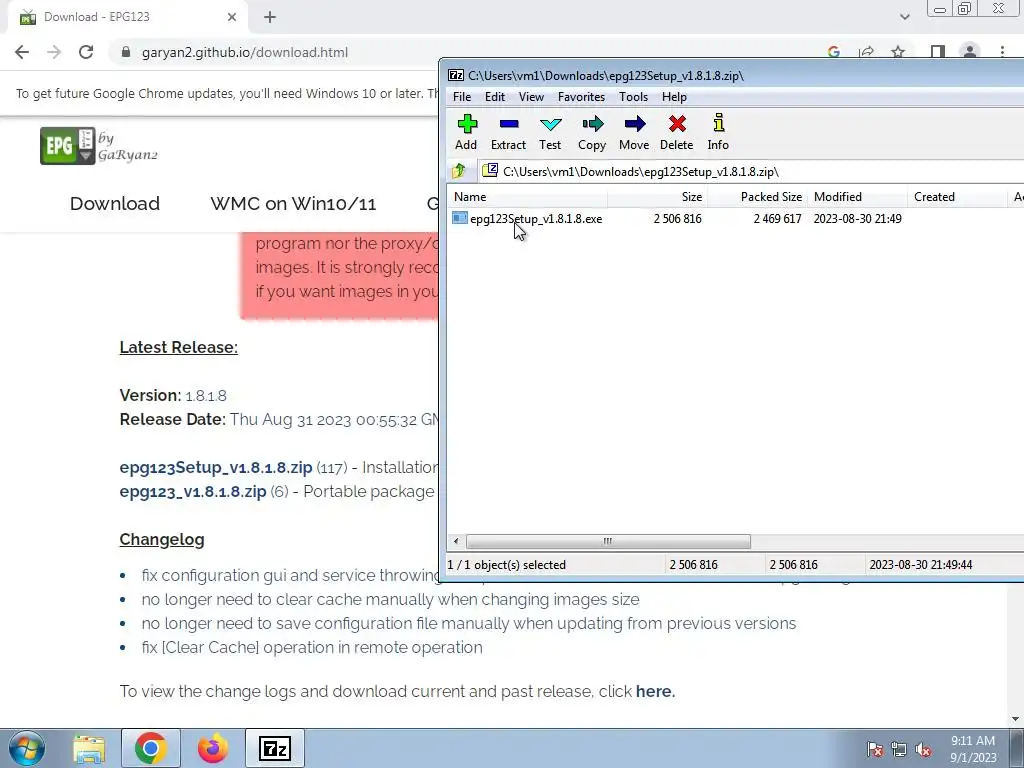Click the 7z icon in window title bar
The width and height of the screenshot is (1024, 768).
456,75
